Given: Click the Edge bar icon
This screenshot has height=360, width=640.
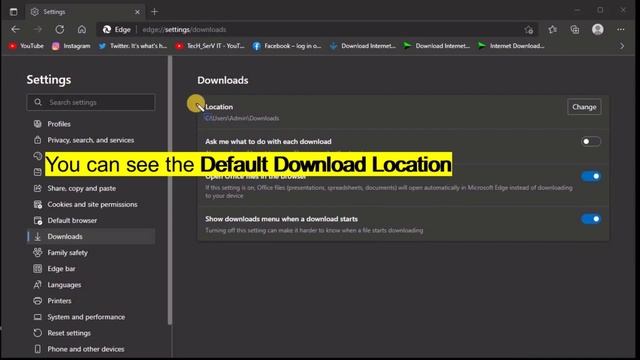Looking at the screenshot, I should click(38, 269).
